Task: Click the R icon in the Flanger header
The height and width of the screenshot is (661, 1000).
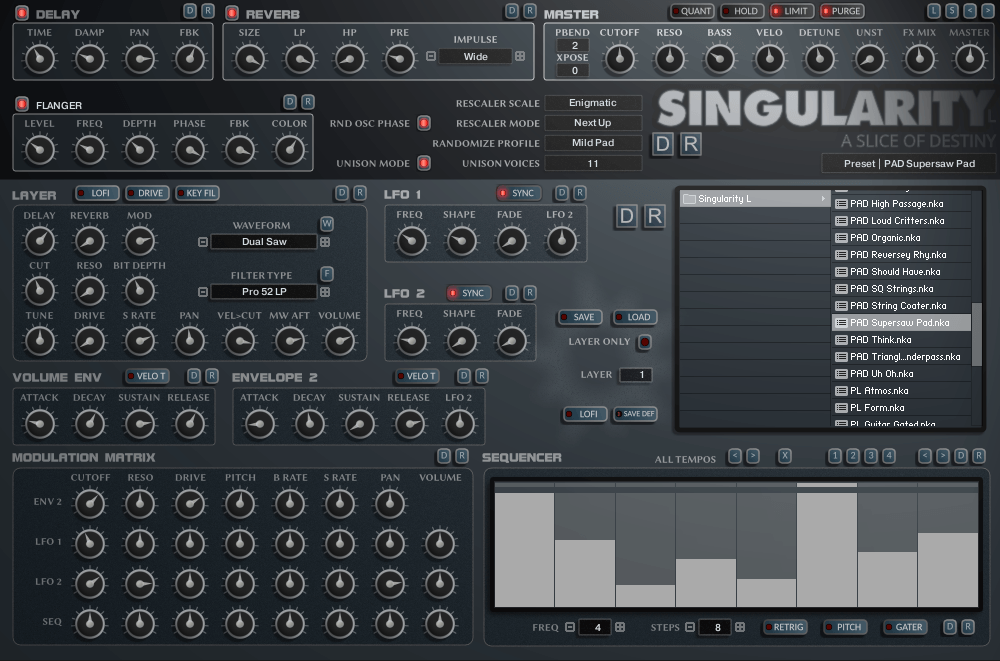Action: [x=308, y=101]
